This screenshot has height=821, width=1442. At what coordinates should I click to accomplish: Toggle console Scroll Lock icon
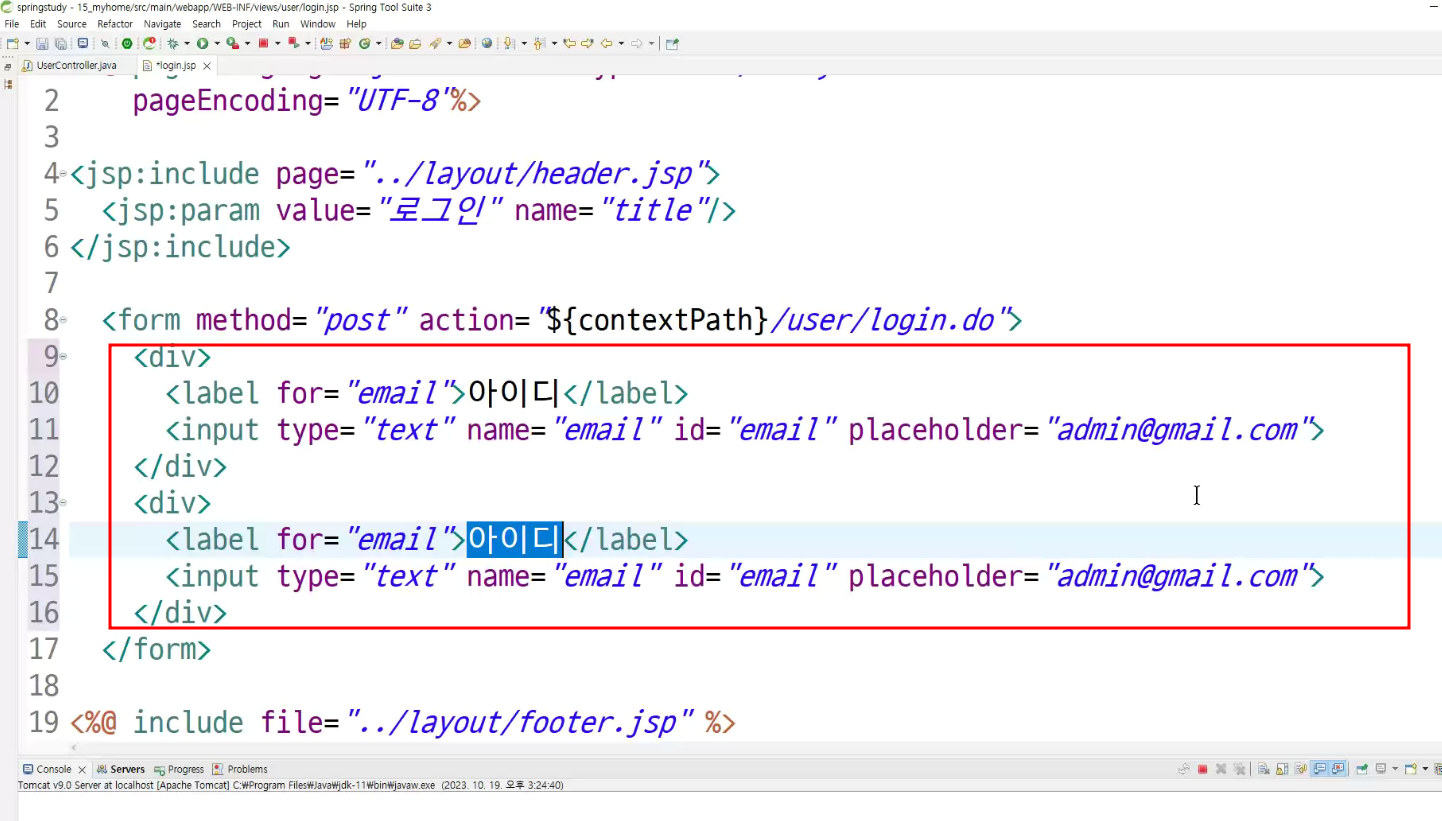click(1282, 769)
